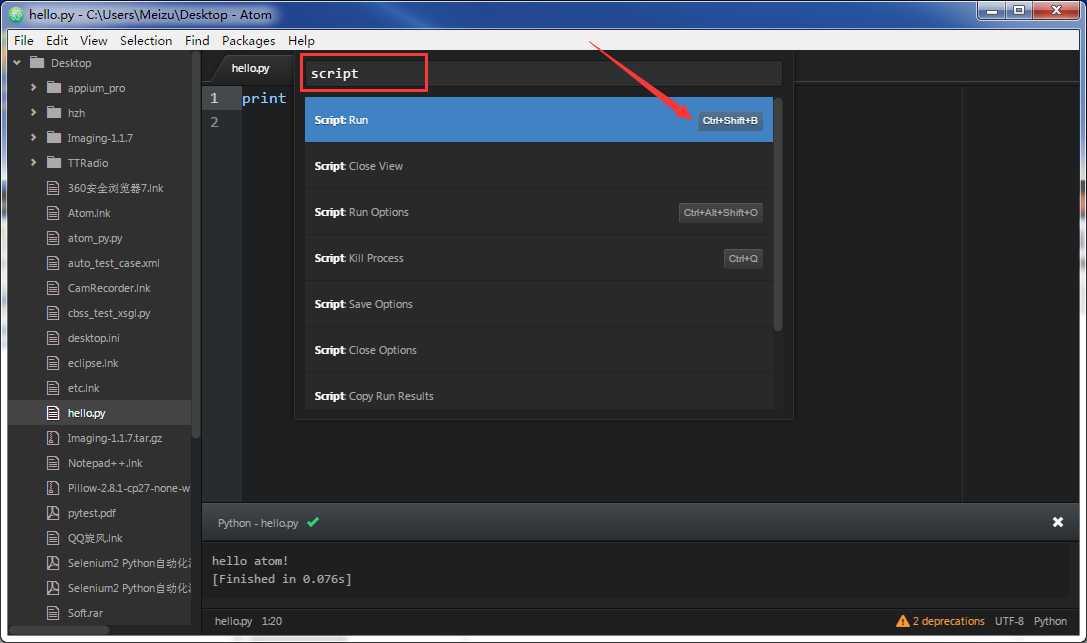
Task: Select Script: Close Options command
Action: pos(539,350)
